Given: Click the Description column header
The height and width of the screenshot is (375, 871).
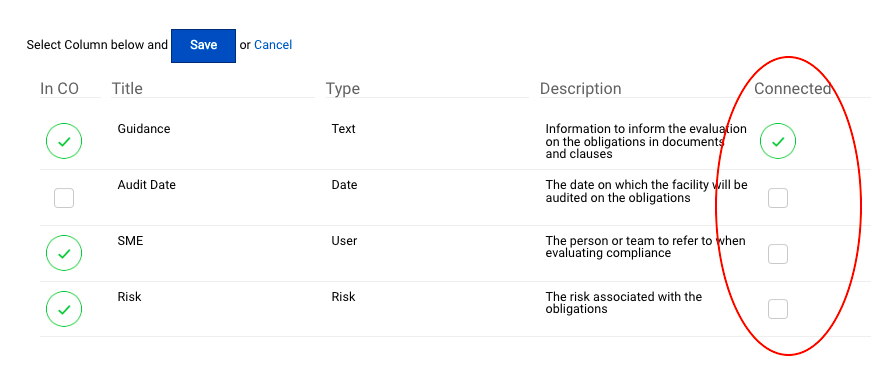Looking at the screenshot, I should point(580,89).
